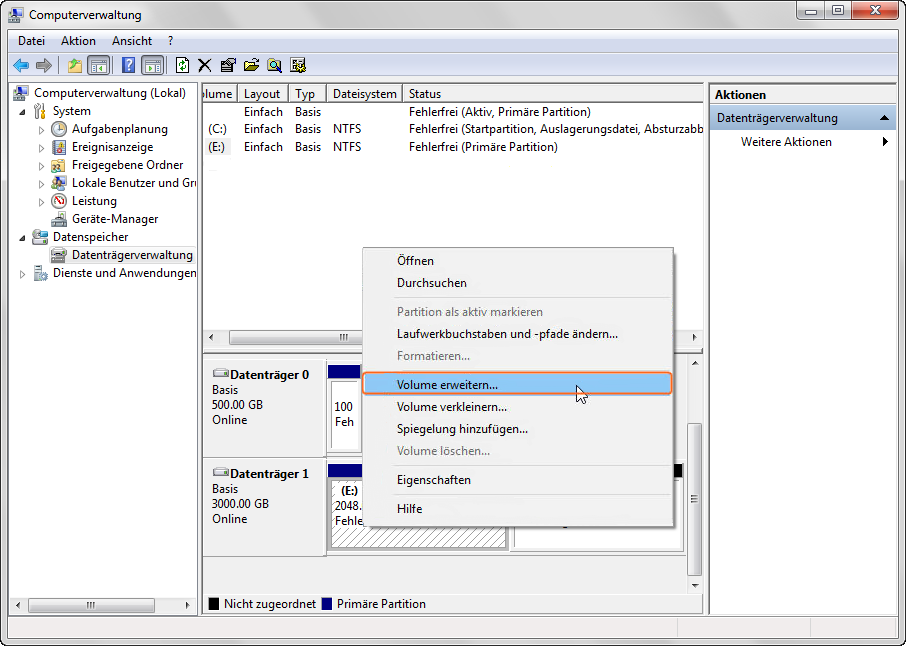Select Eigenschaften in the context menu
Image resolution: width=906 pixels, height=646 pixels.
[433, 480]
